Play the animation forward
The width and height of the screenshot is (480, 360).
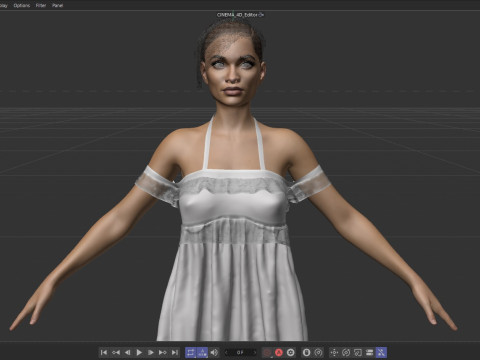tap(139, 352)
